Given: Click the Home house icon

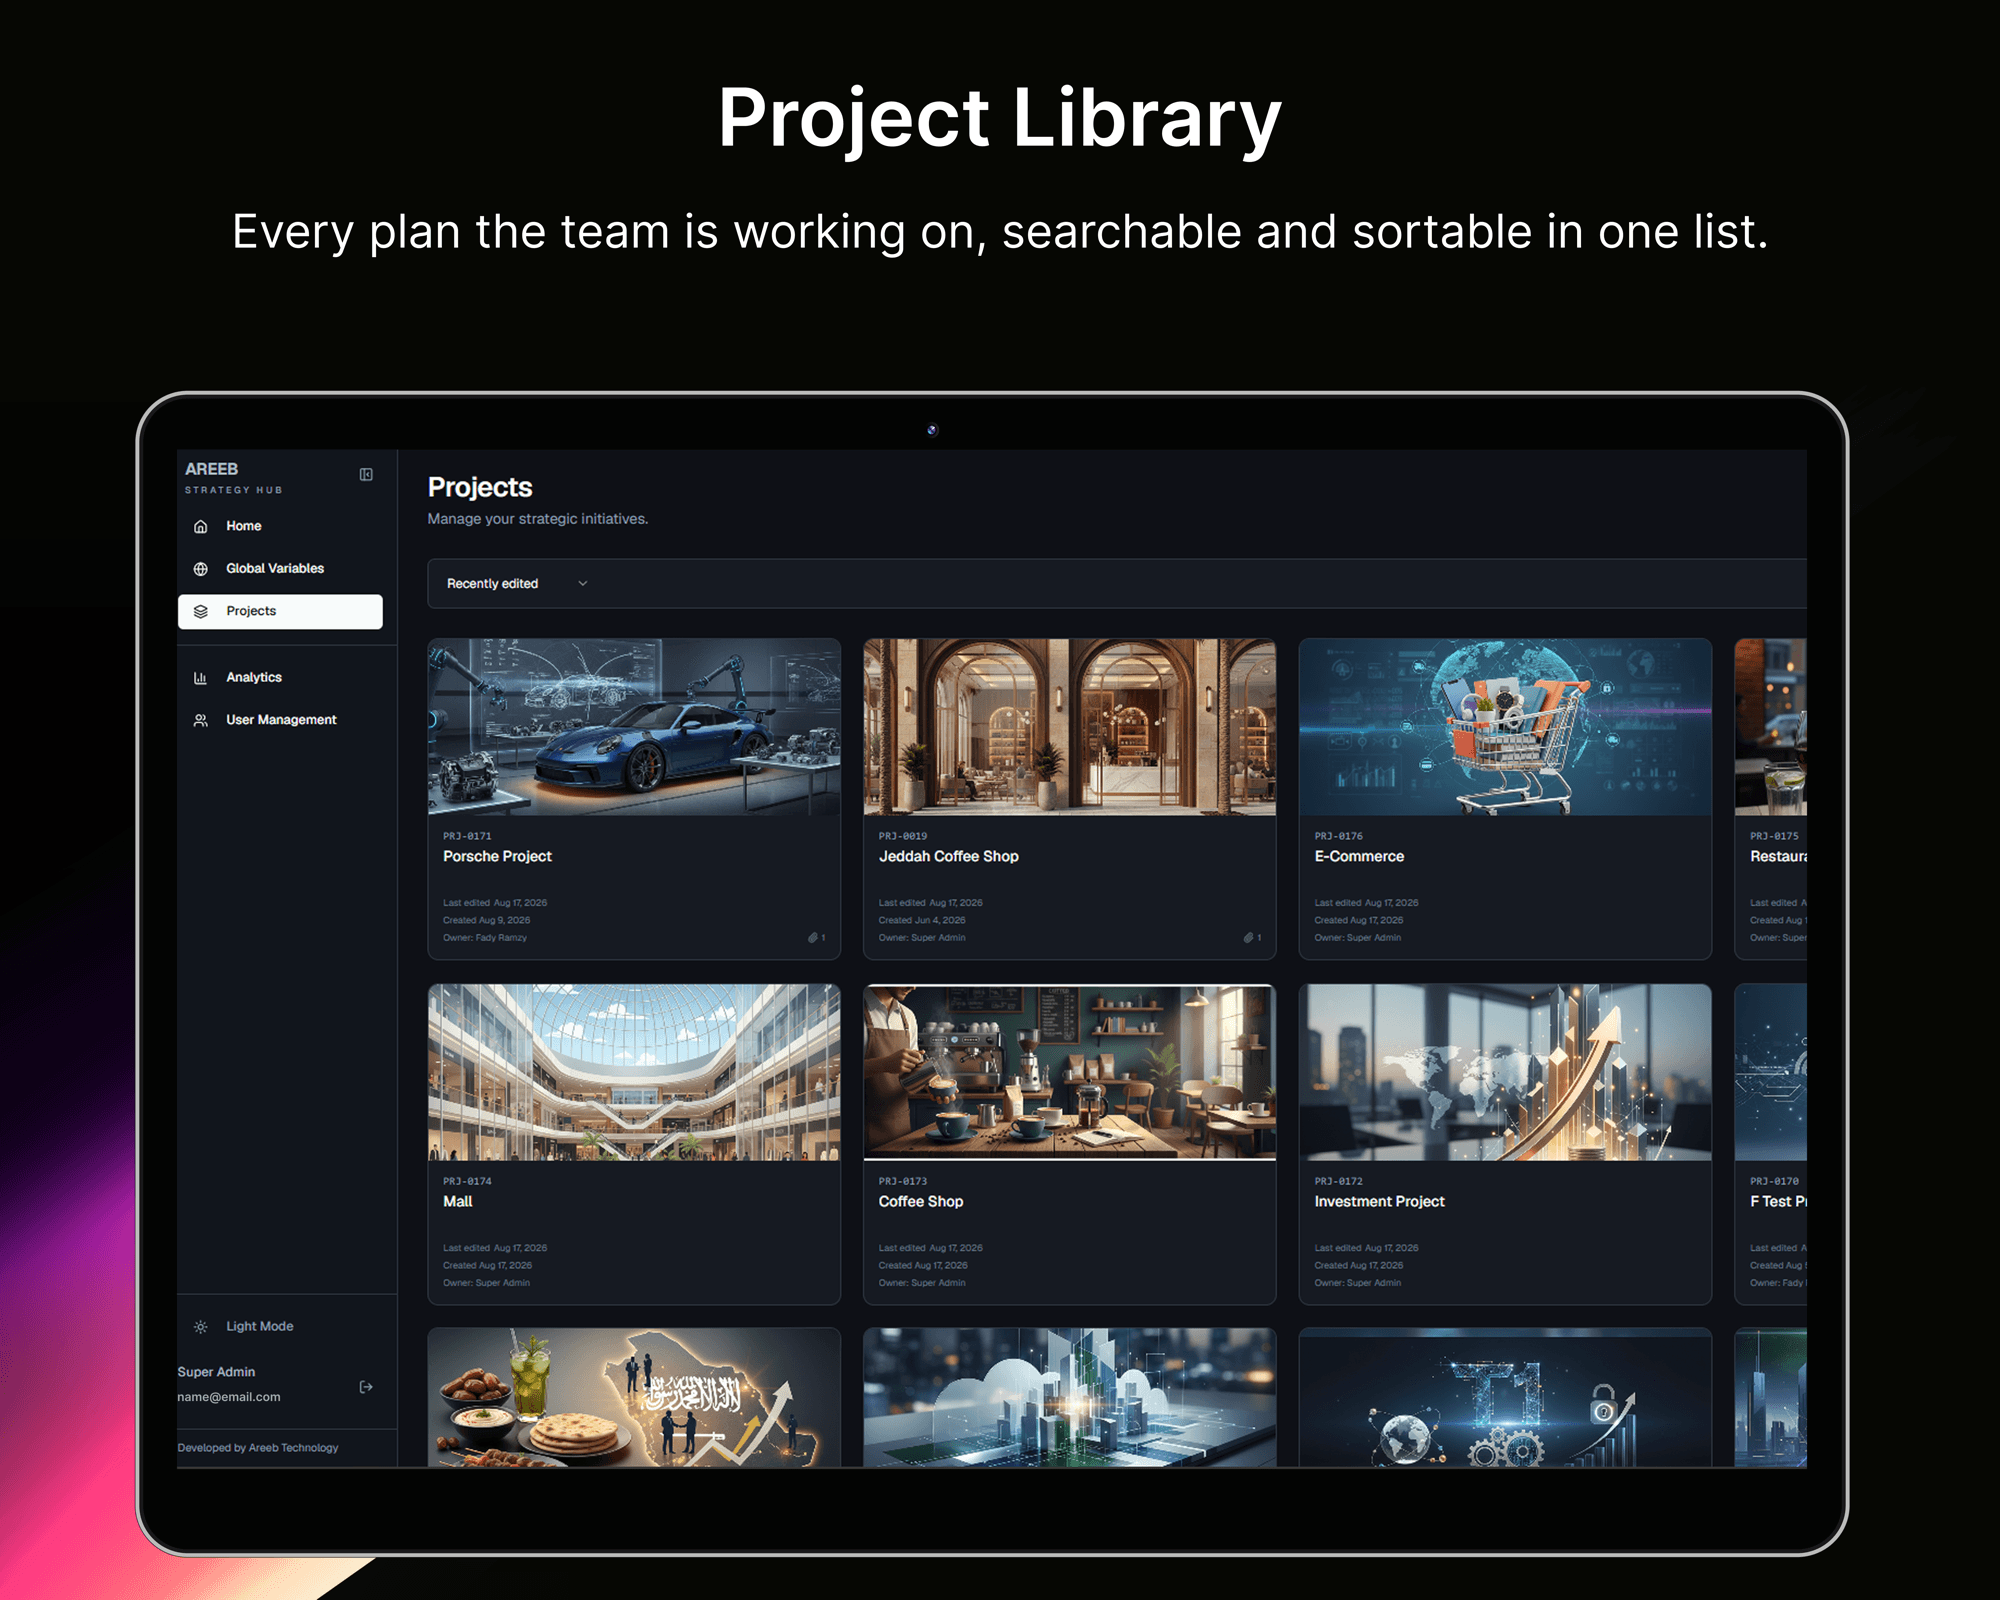Looking at the screenshot, I should tap(201, 526).
